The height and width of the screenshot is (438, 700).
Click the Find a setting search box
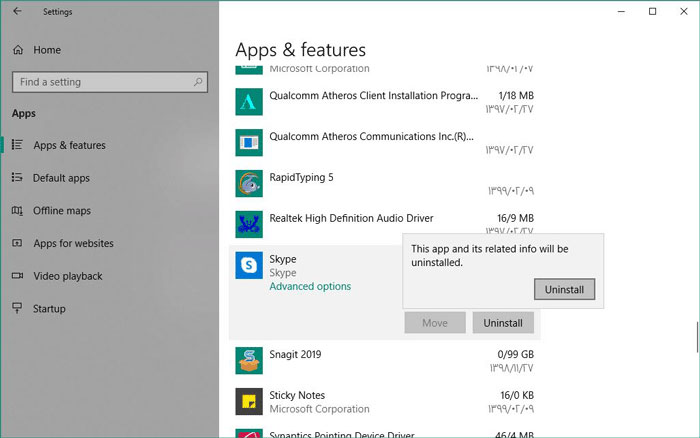tap(110, 82)
